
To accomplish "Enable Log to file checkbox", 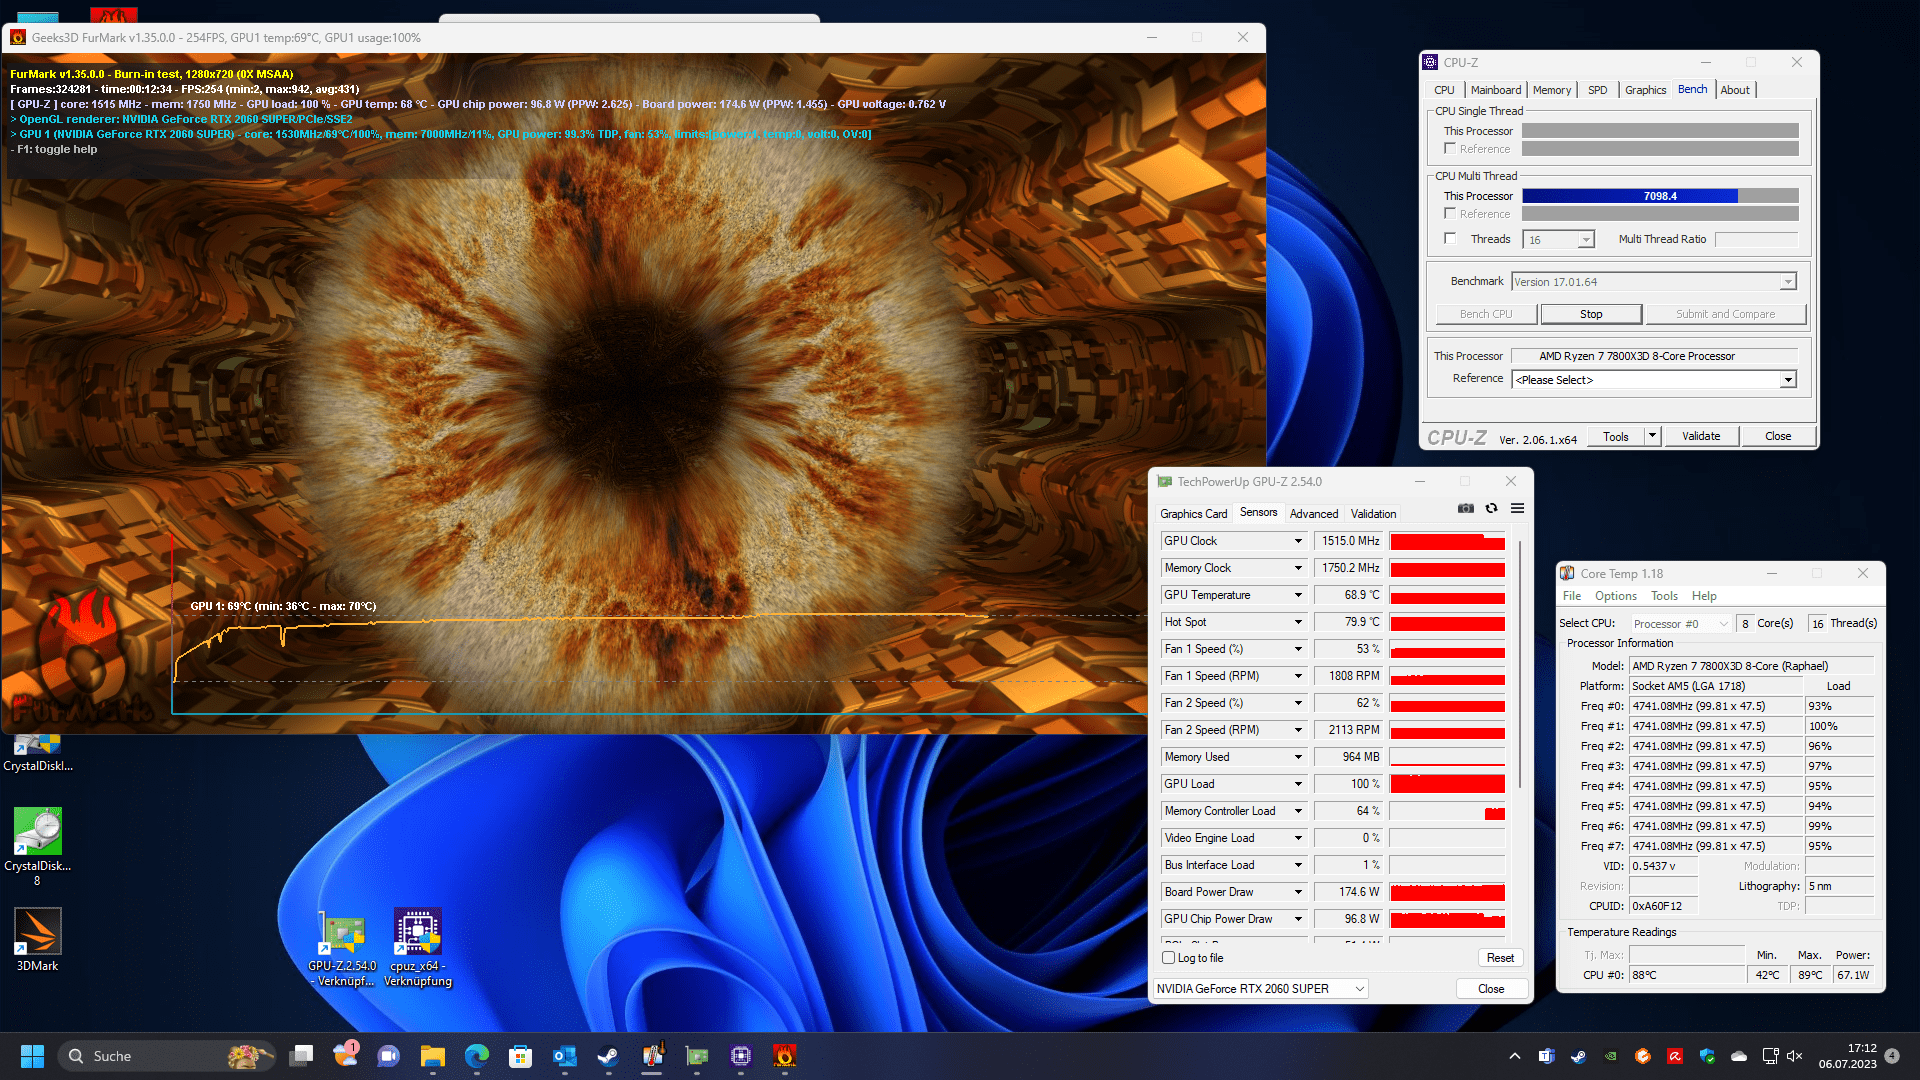I will tap(1168, 958).
